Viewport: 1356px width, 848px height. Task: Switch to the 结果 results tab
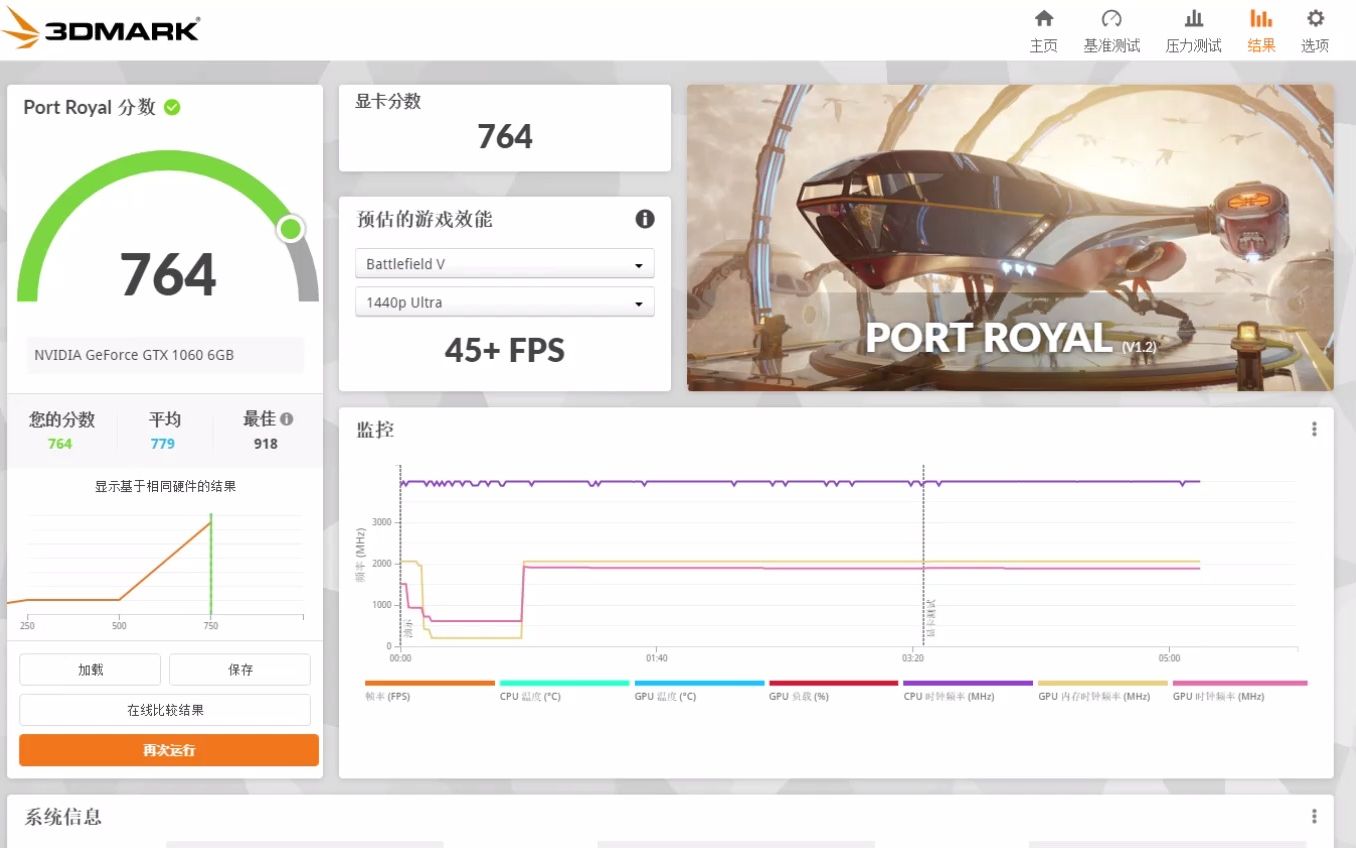tap(1261, 31)
